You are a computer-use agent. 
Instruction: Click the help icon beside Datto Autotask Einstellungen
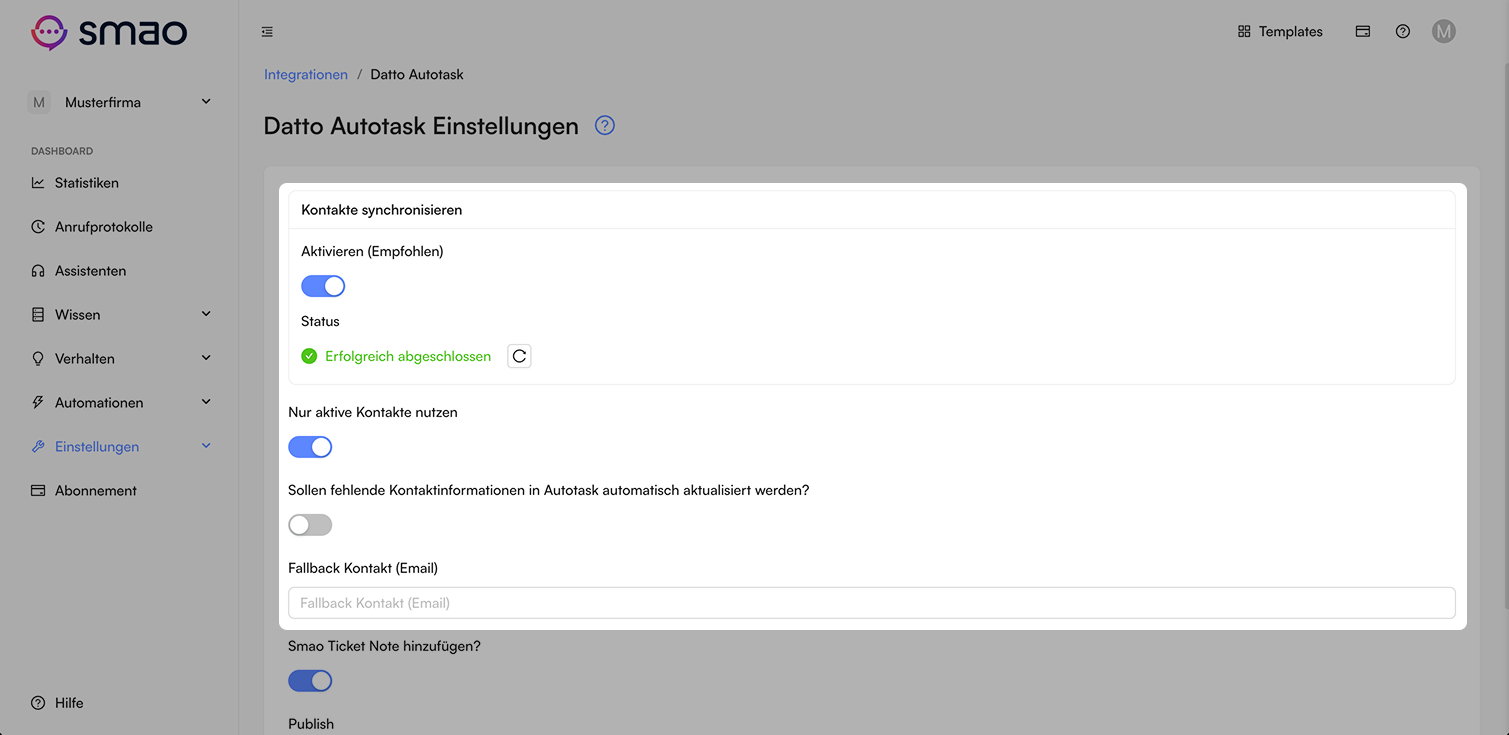tap(604, 126)
